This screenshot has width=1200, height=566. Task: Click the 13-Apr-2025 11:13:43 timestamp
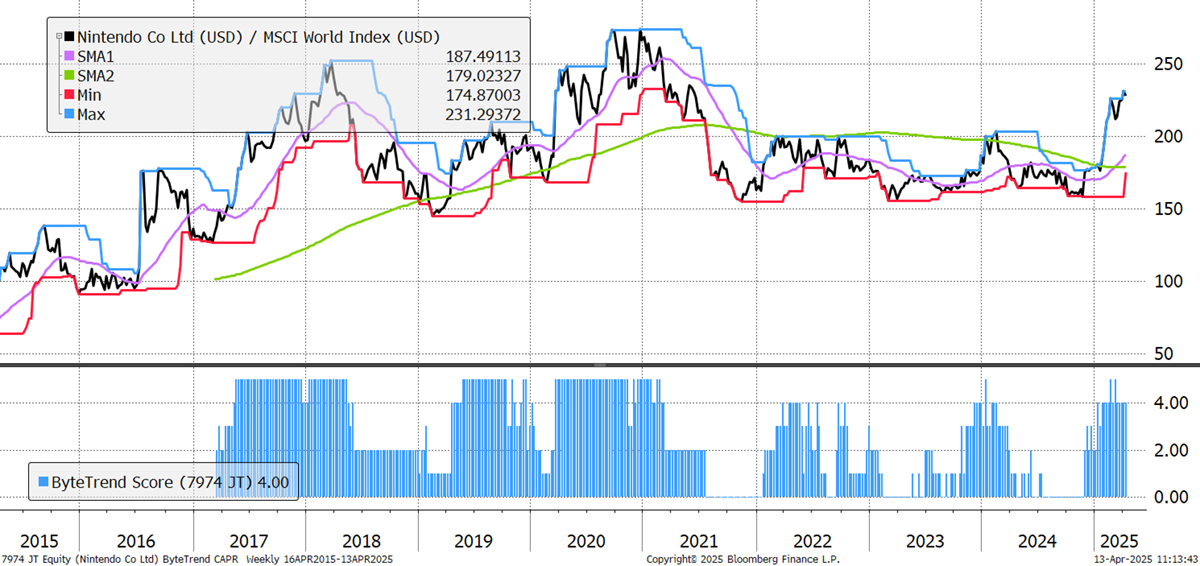(1148, 560)
